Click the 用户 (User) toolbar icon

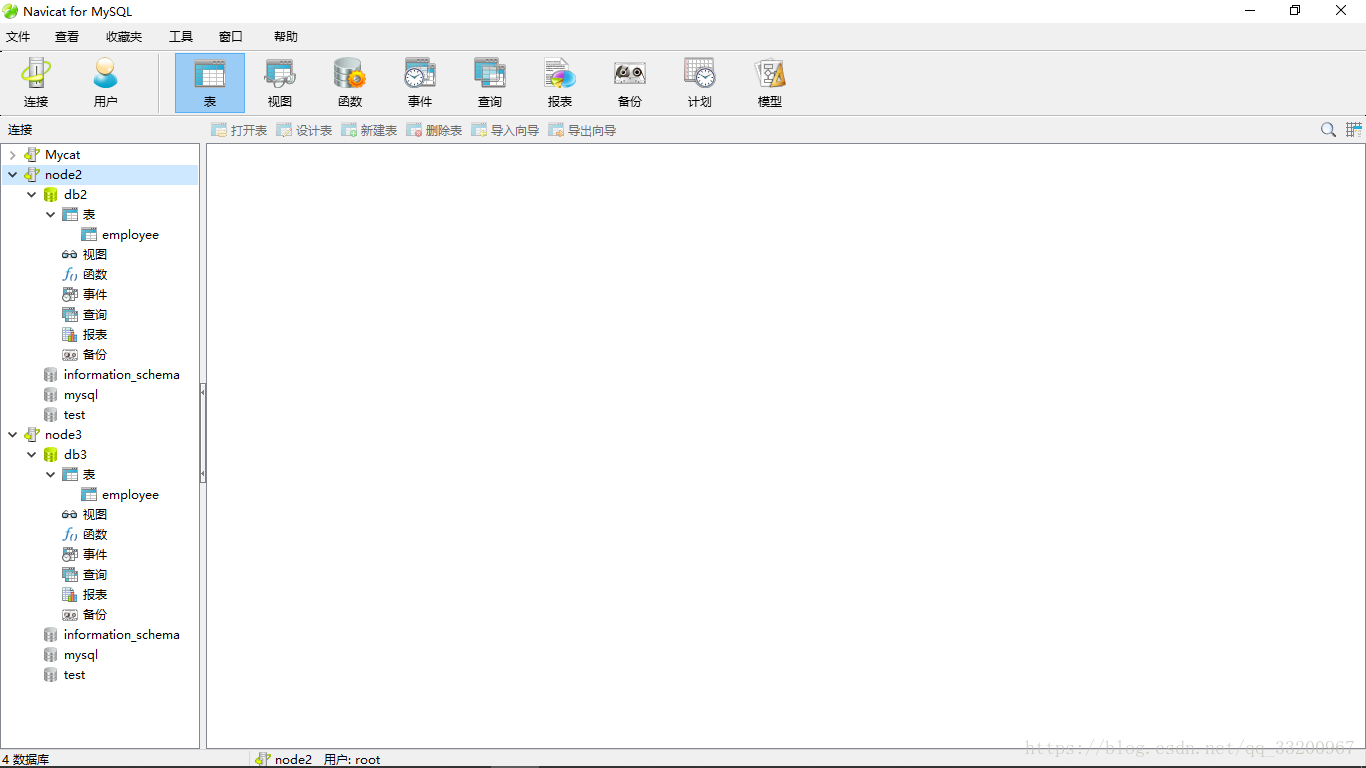coord(105,82)
